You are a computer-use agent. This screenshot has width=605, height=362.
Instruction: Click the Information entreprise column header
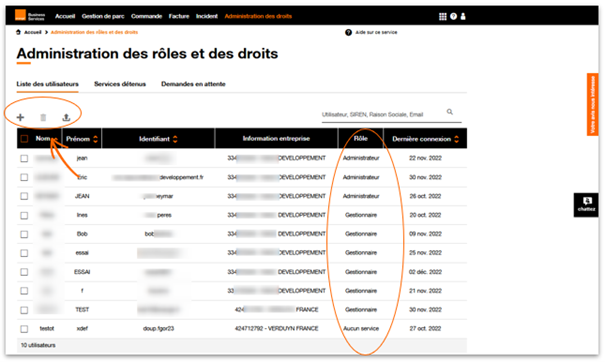[276, 139]
